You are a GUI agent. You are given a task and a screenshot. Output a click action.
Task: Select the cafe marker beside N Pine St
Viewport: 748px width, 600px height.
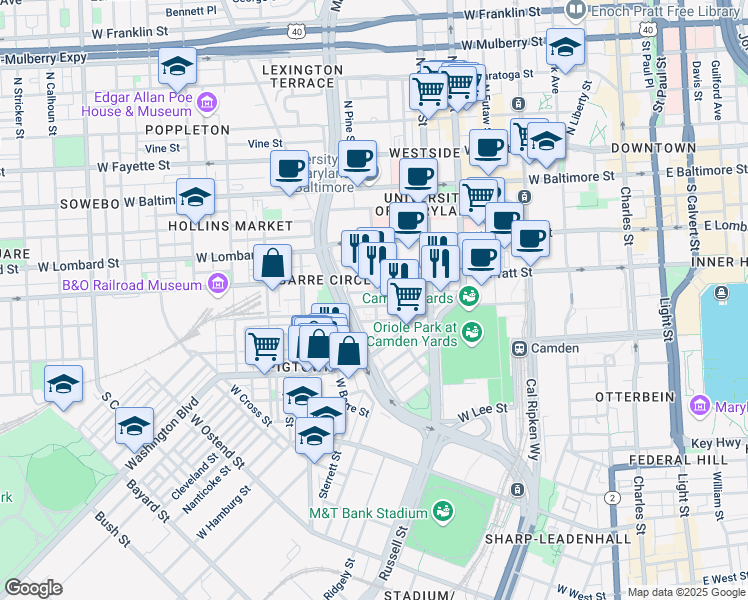(x=358, y=162)
